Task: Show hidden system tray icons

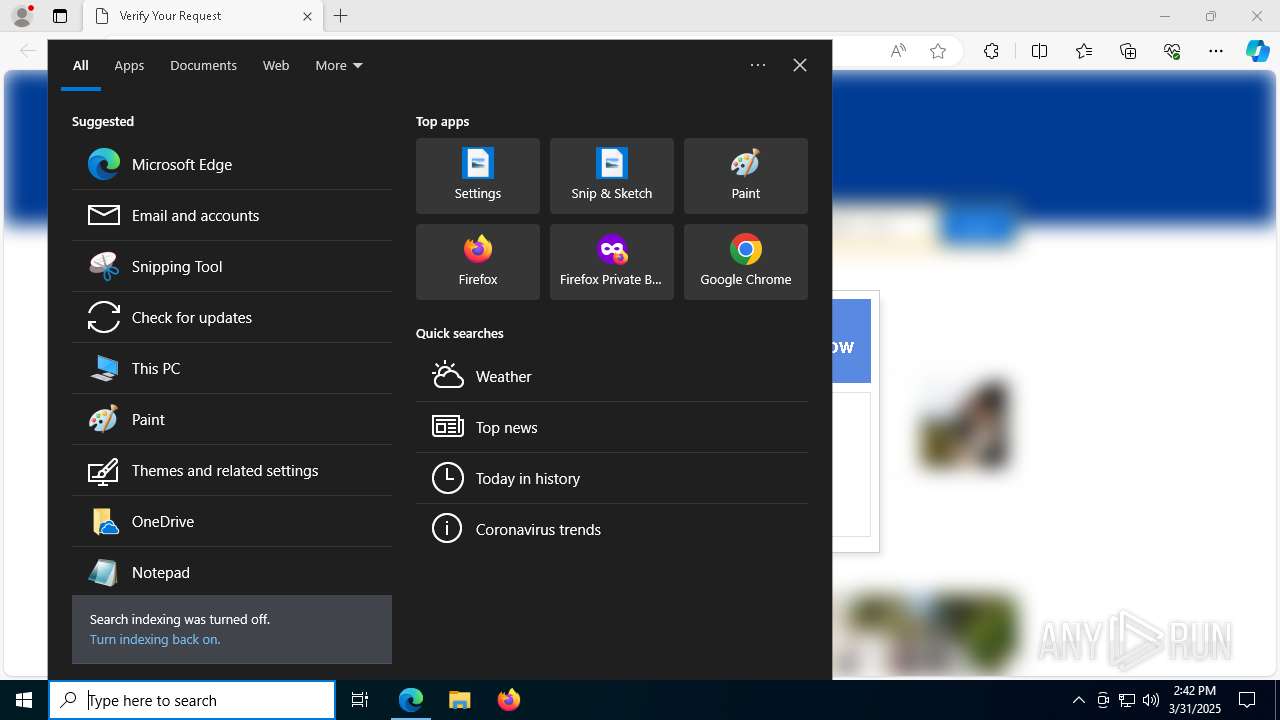Action: click(1078, 700)
